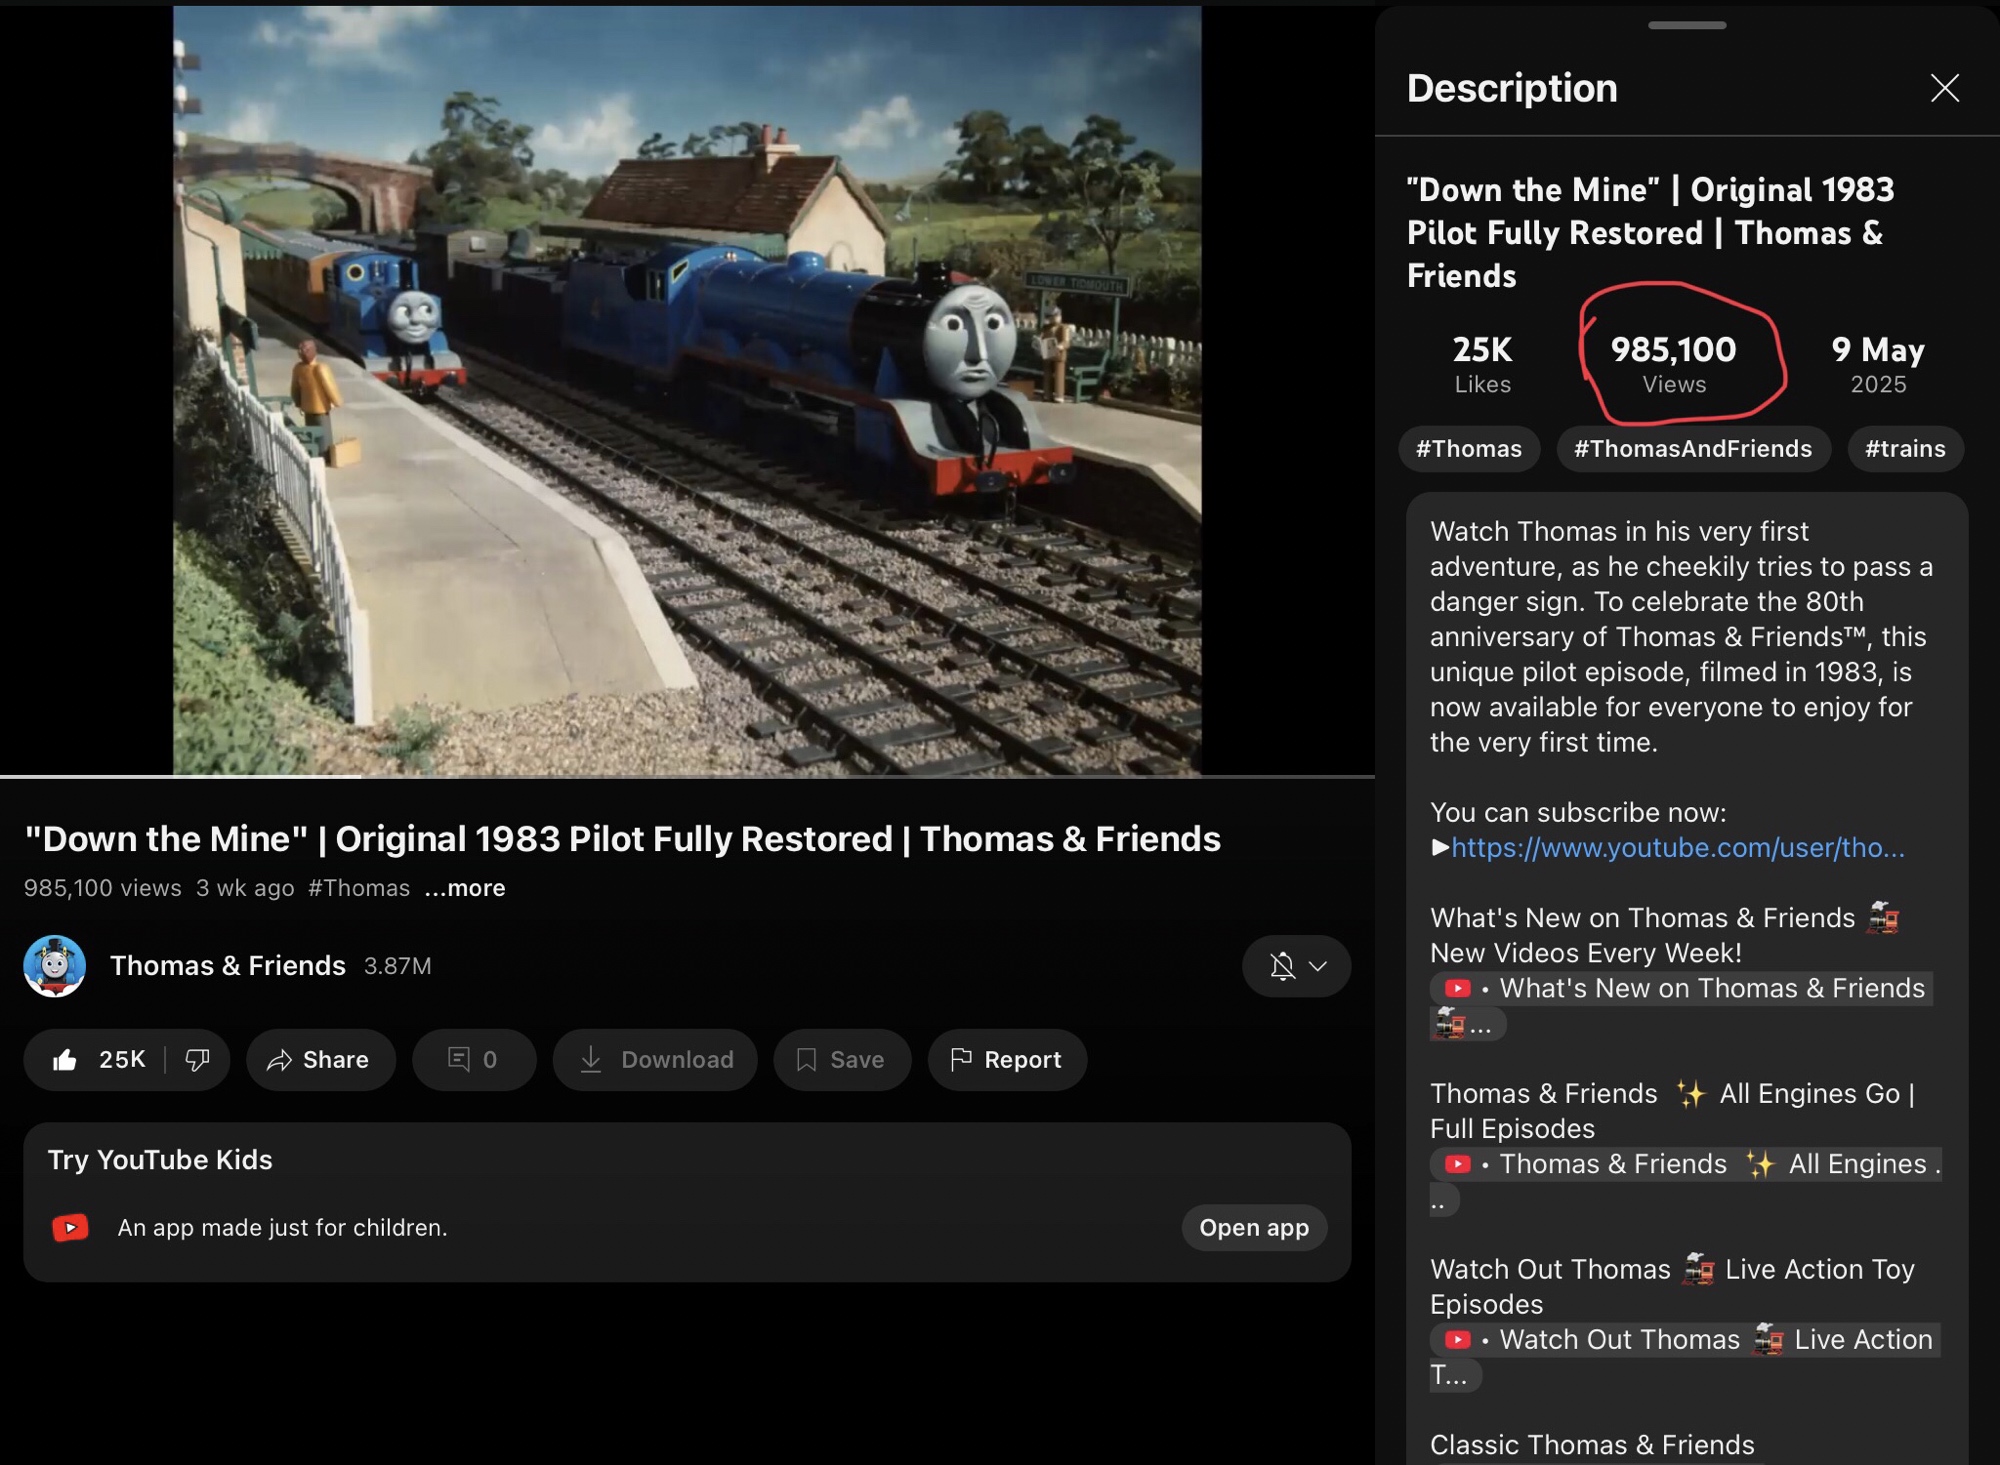The width and height of the screenshot is (2000, 1465).
Task: Click the thumbs-up like icon
Action: pyautogui.click(x=66, y=1060)
